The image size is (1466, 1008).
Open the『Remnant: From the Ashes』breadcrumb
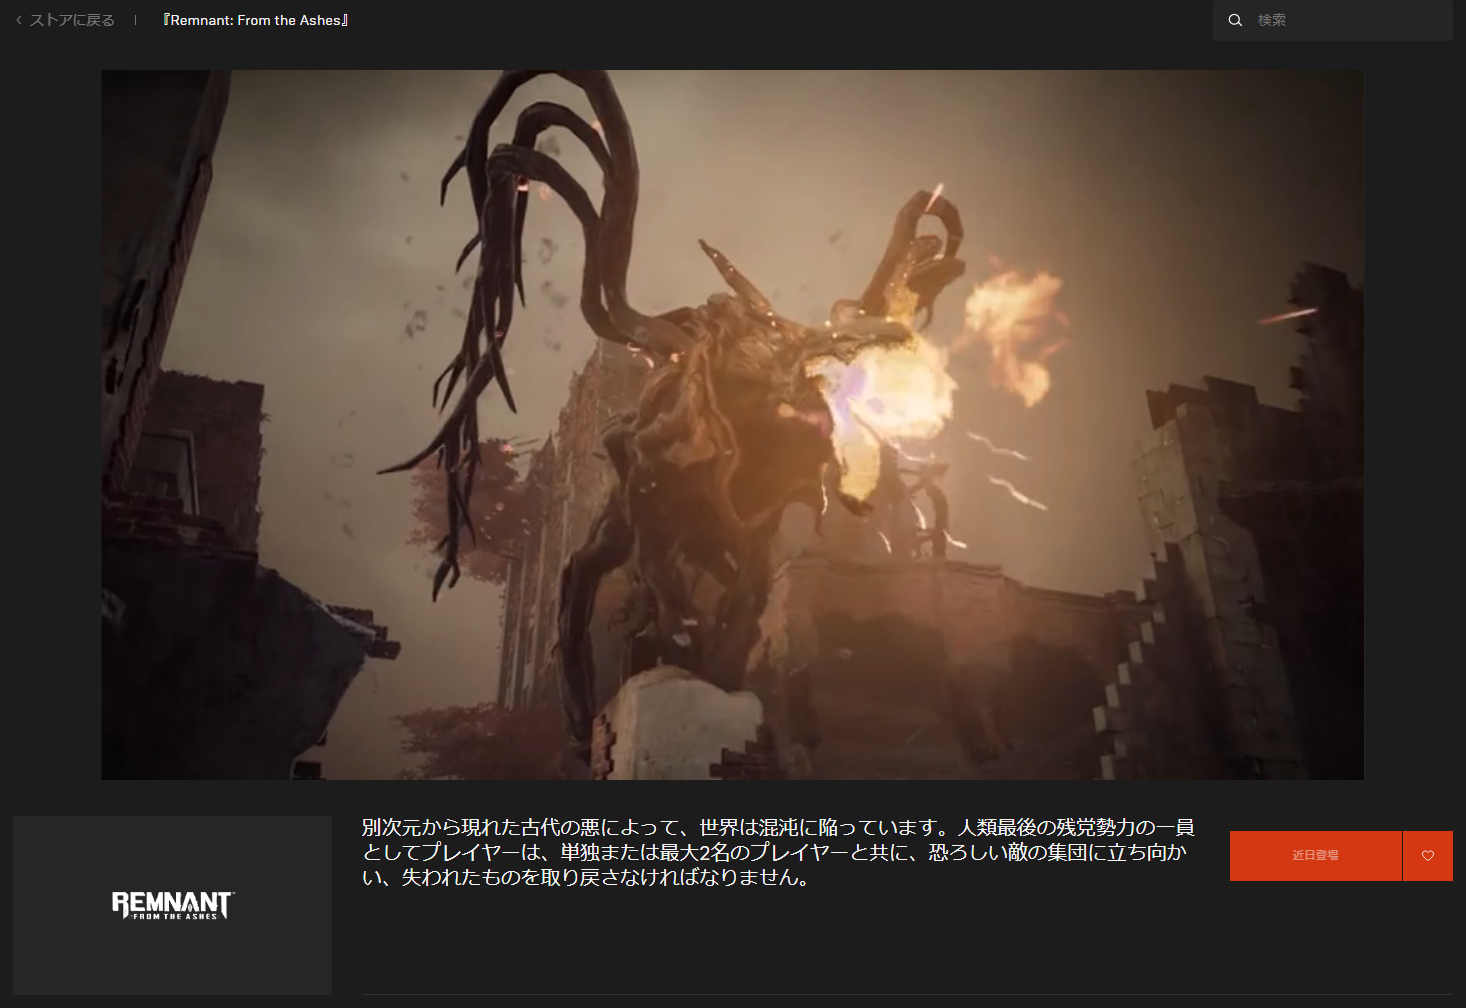[x=256, y=20]
